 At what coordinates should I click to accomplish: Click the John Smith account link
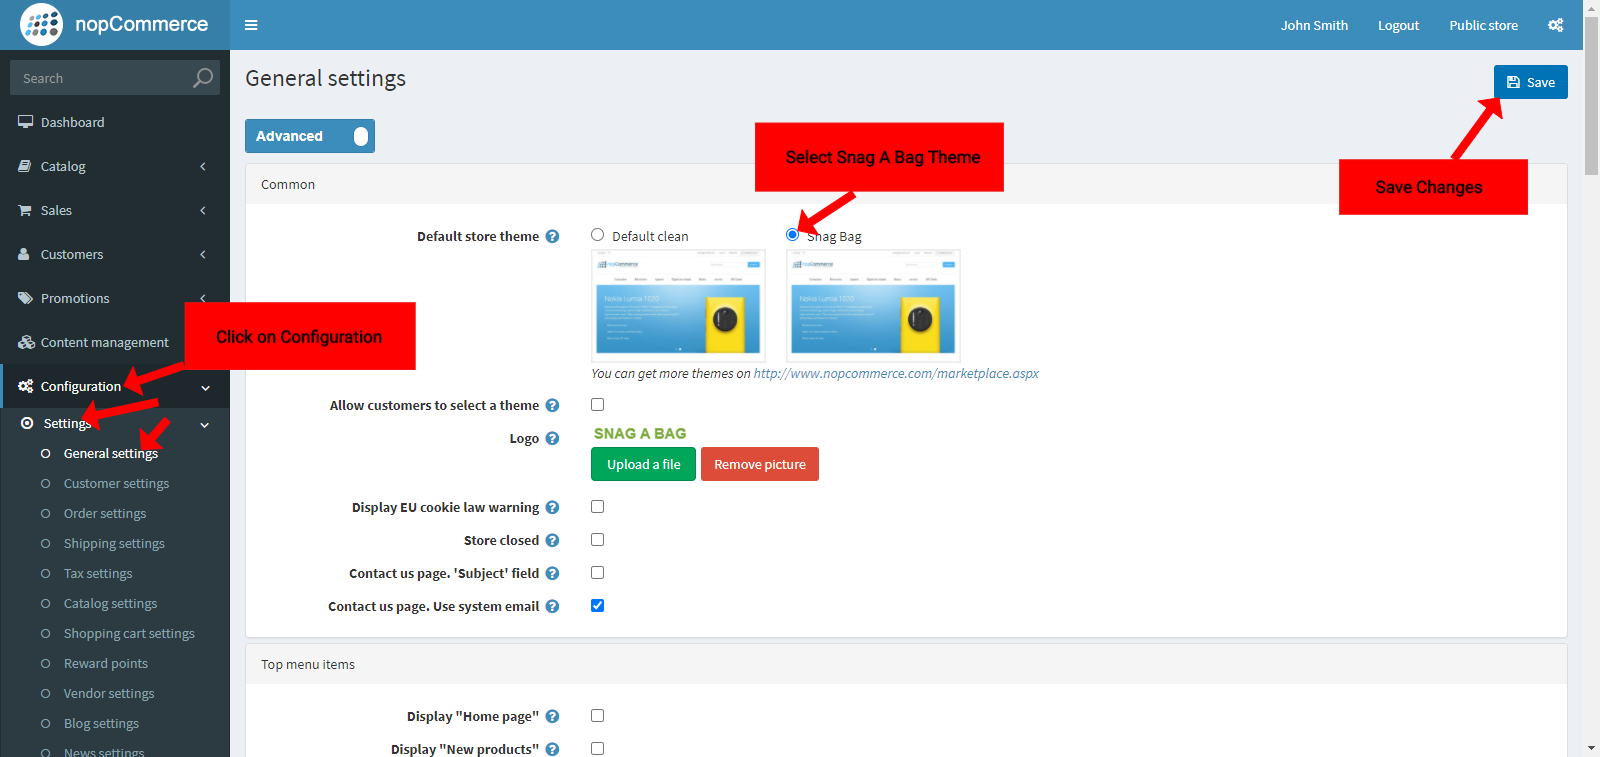click(x=1314, y=25)
